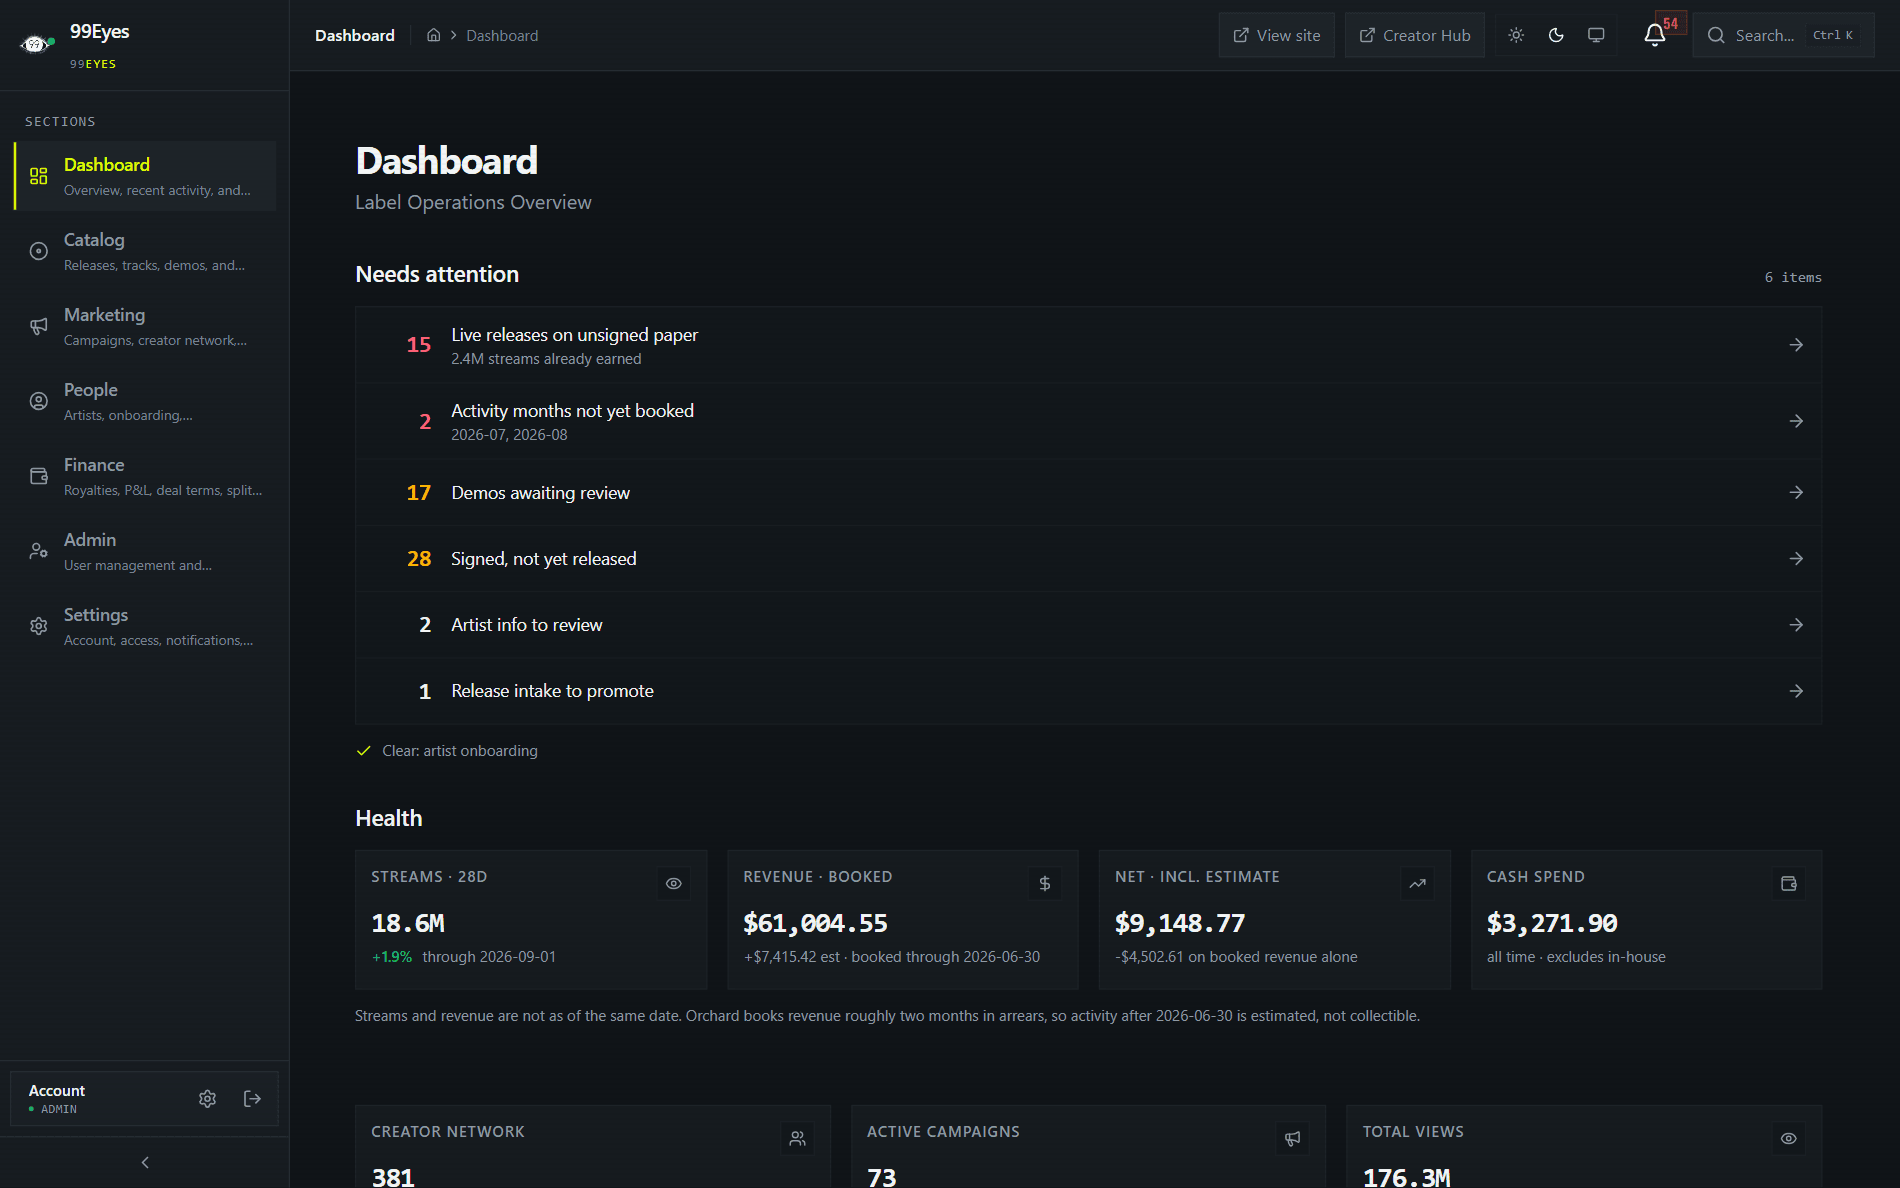Click the Account admin label

(x=57, y=1098)
